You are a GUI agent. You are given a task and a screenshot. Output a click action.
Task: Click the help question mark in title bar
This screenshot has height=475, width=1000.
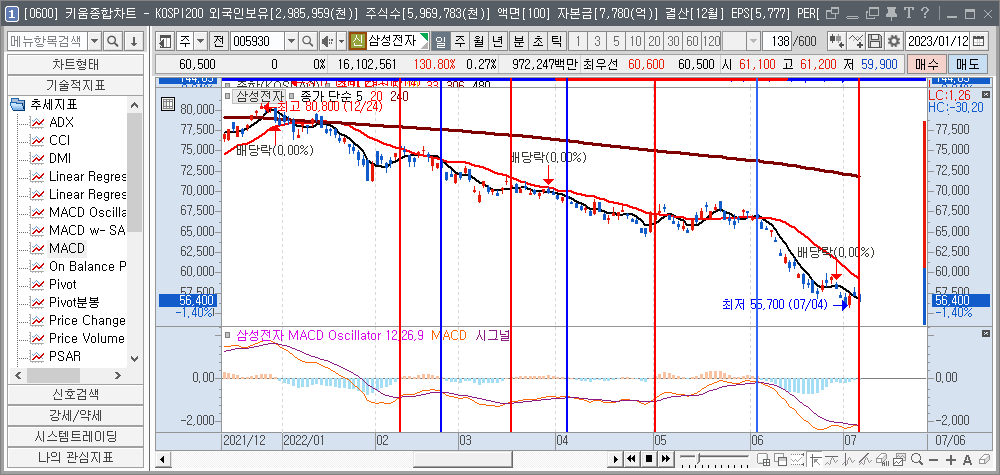(x=925, y=13)
